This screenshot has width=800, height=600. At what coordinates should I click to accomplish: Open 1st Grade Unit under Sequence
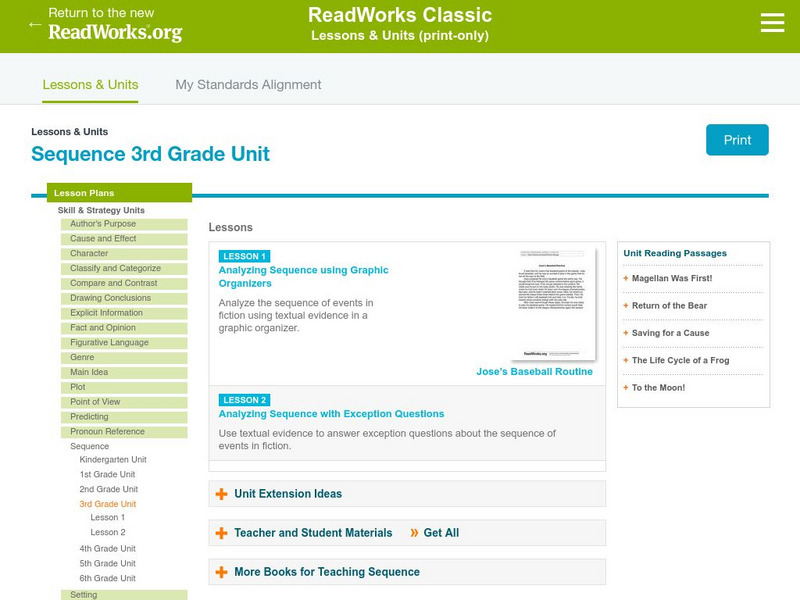(x=107, y=474)
